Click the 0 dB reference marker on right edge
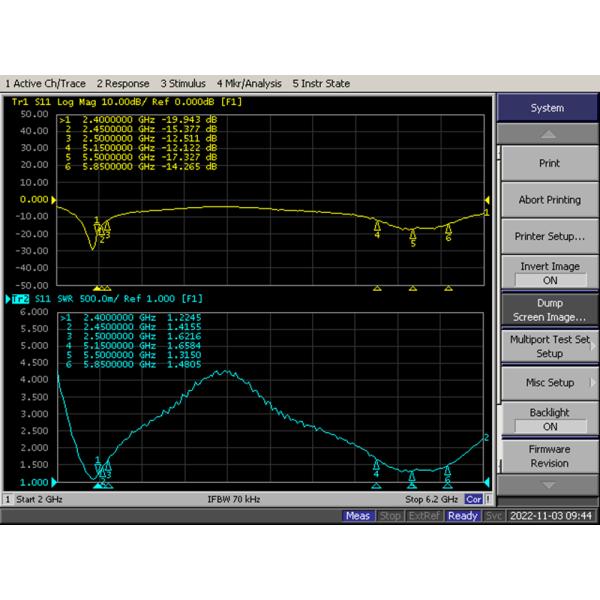 click(x=488, y=200)
